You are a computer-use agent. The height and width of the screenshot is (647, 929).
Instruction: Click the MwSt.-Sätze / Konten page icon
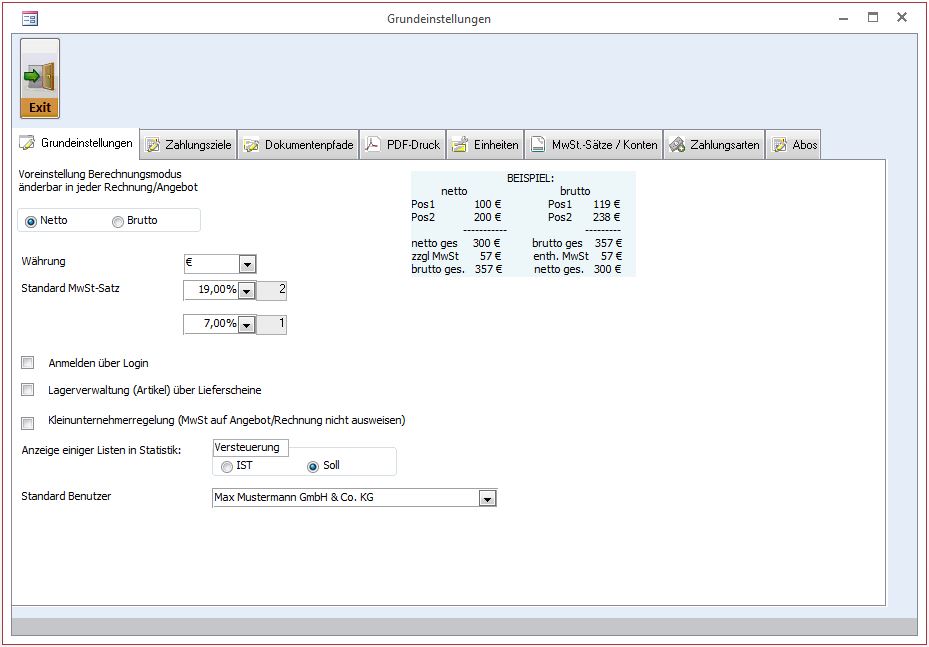pos(537,145)
